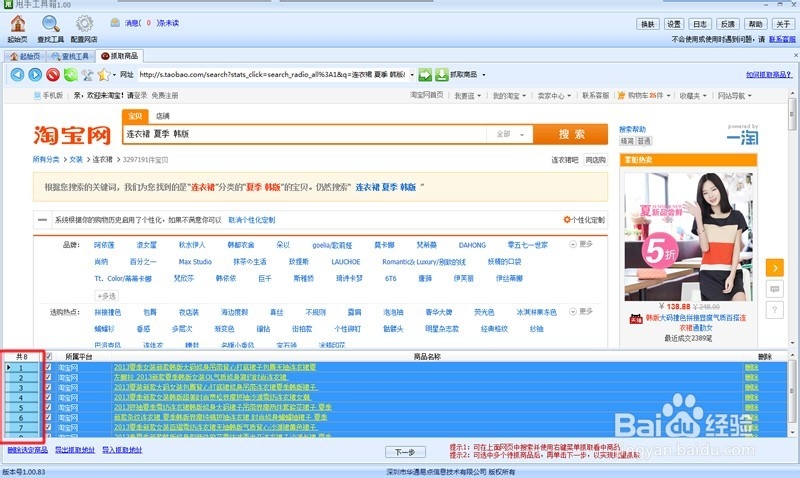
Task: Open the 起始页 home toolbar icon
Action: click(x=18, y=24)
